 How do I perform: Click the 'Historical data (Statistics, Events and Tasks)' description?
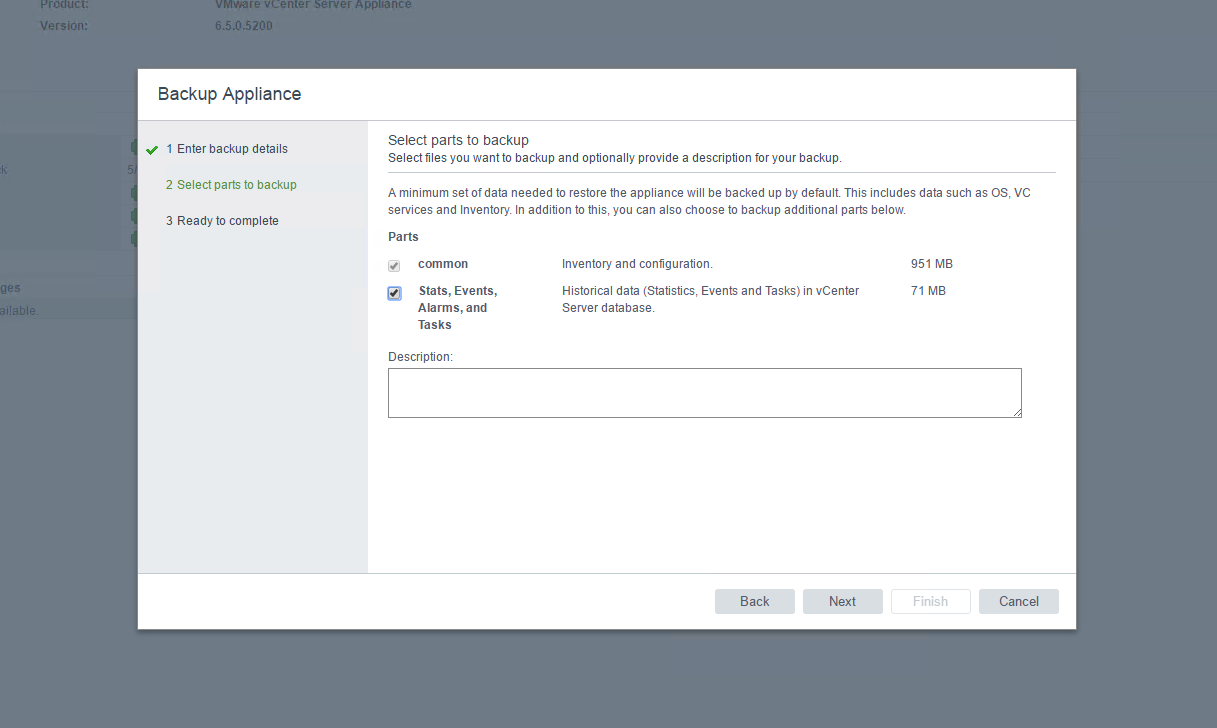click(x=711, y=299)
